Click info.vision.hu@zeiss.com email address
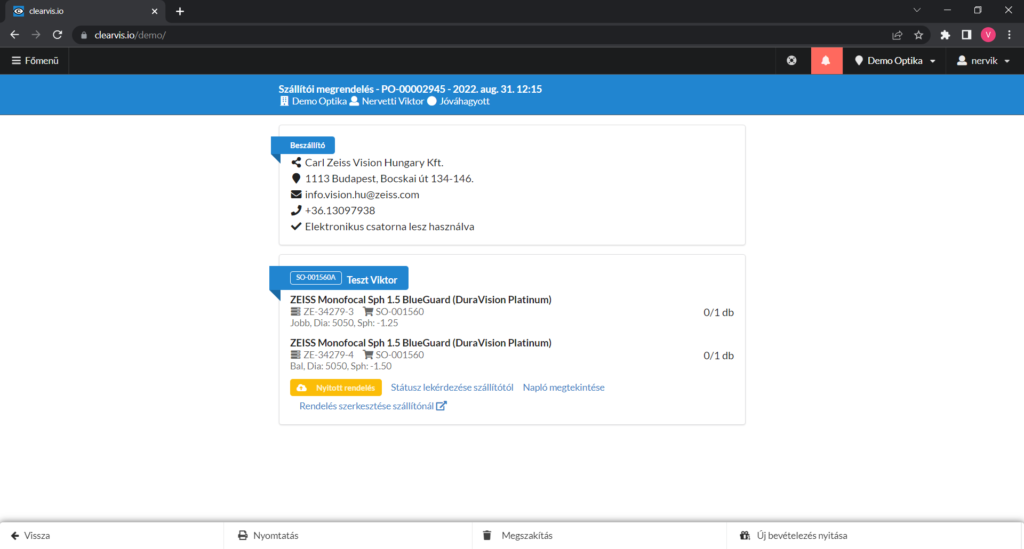 [x=362, y=195]
